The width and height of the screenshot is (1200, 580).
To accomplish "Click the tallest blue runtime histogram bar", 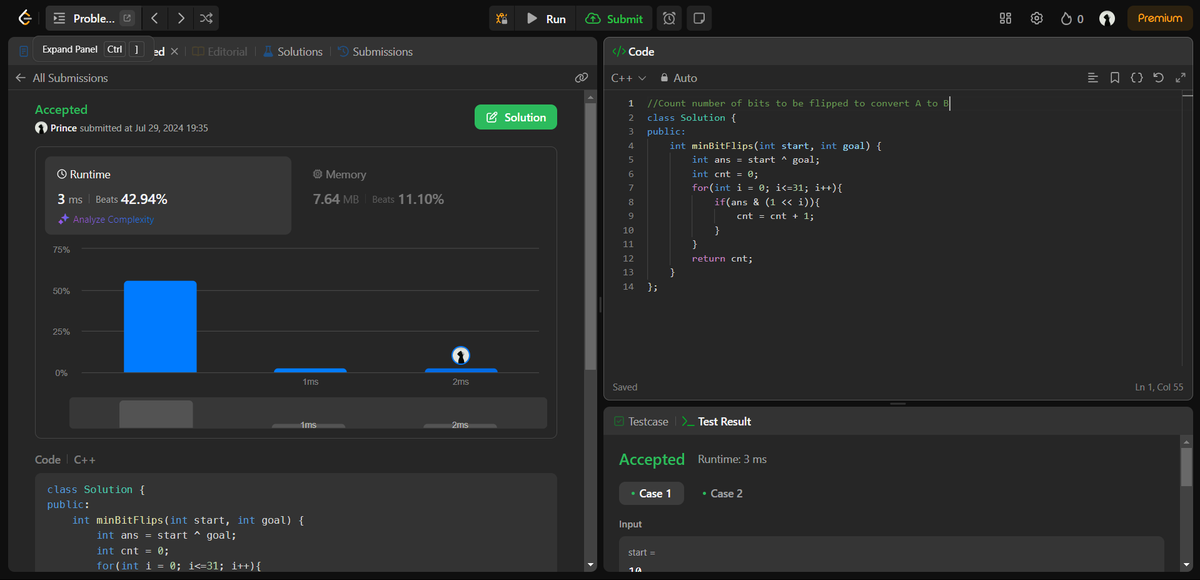I will [160, 326].
